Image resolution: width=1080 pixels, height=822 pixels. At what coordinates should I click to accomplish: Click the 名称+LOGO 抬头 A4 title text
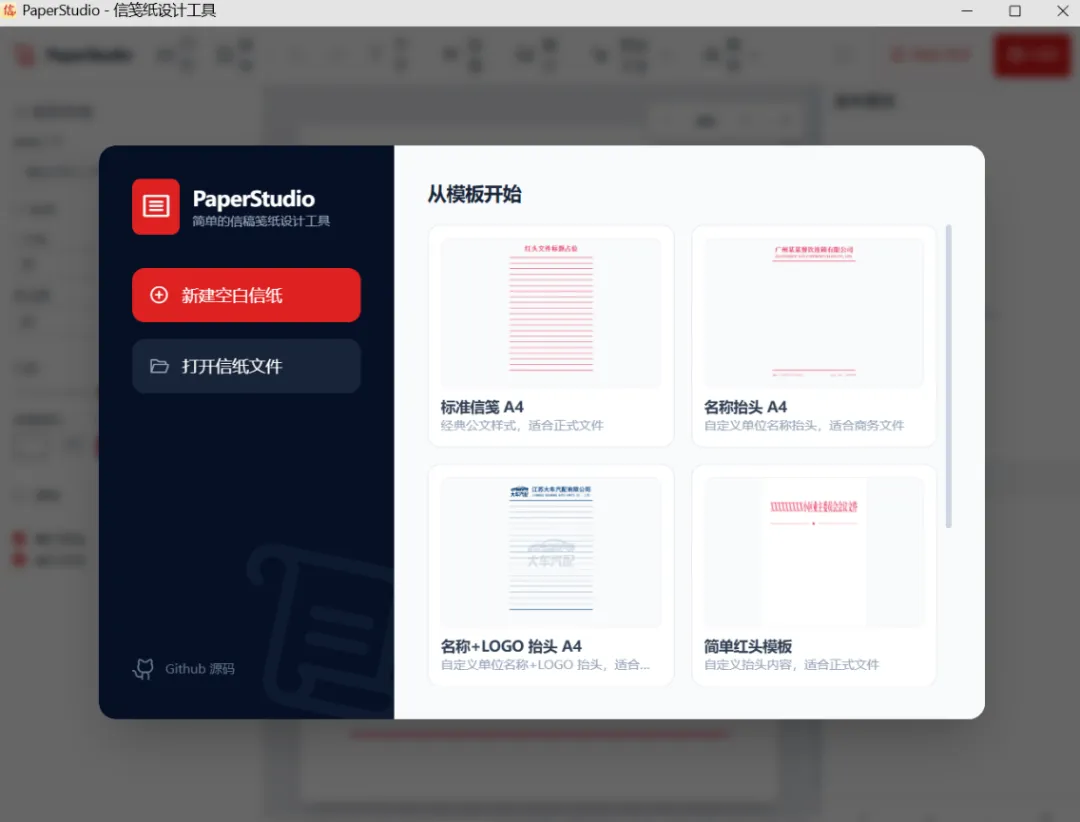point(511,646)
